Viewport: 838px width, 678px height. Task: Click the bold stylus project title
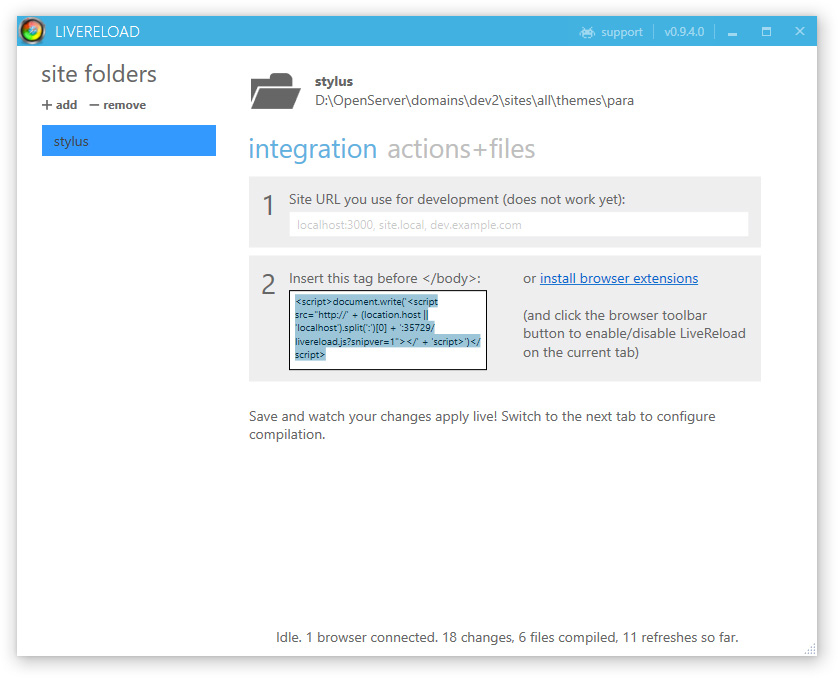tap(334, 81)
